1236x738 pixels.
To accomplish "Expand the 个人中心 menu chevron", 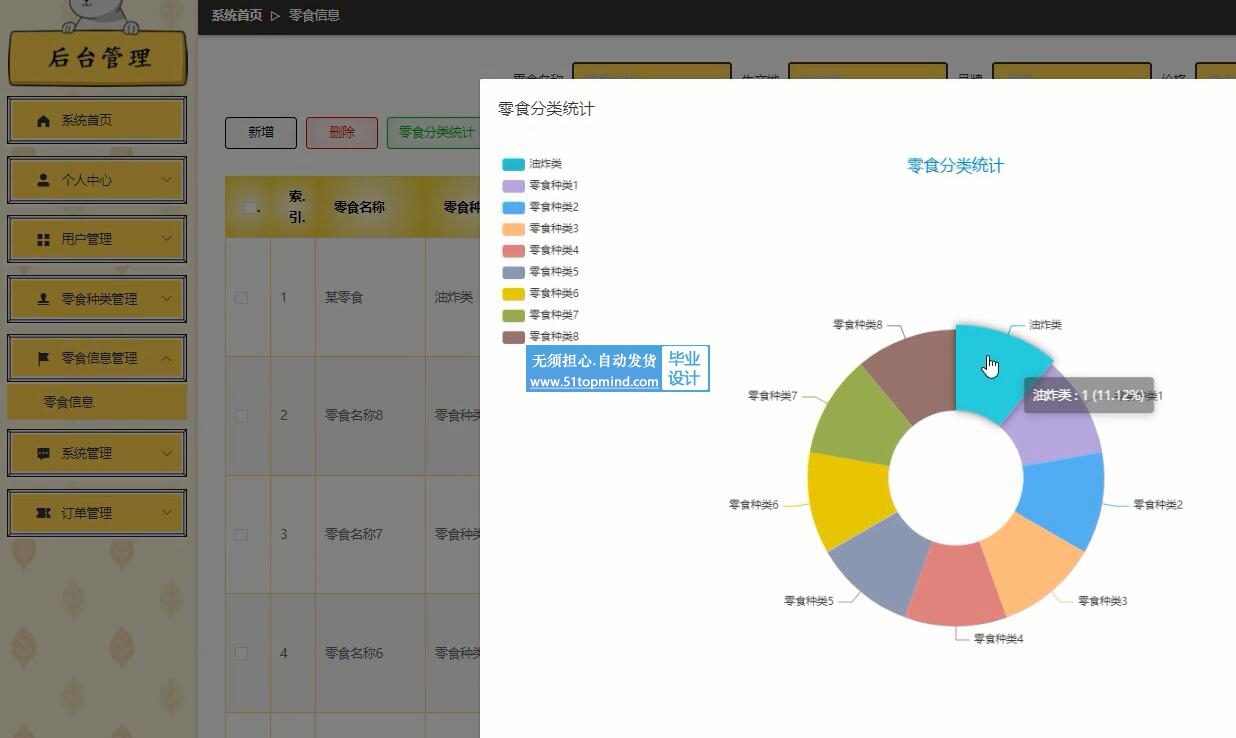I will click(x=166, y=180).
